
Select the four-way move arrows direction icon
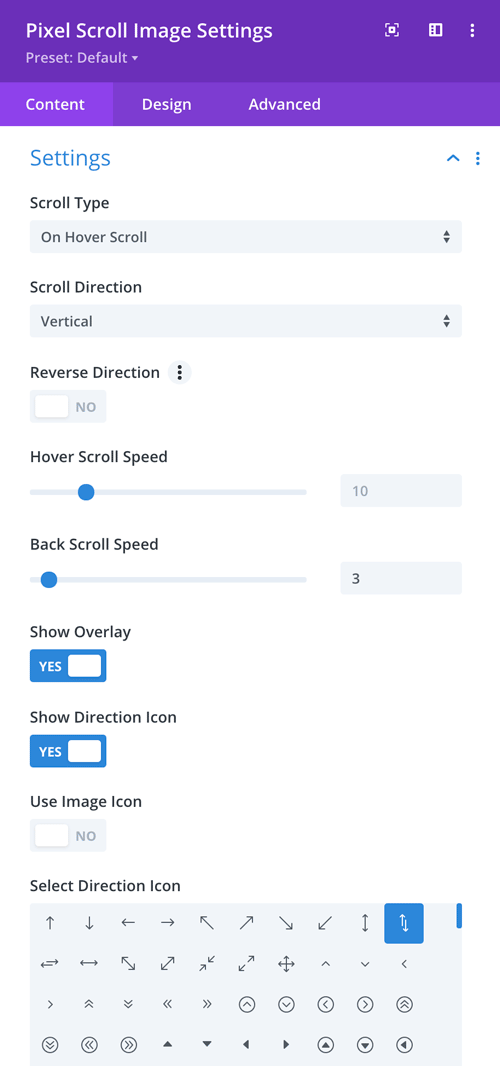[x=286, y=963]
